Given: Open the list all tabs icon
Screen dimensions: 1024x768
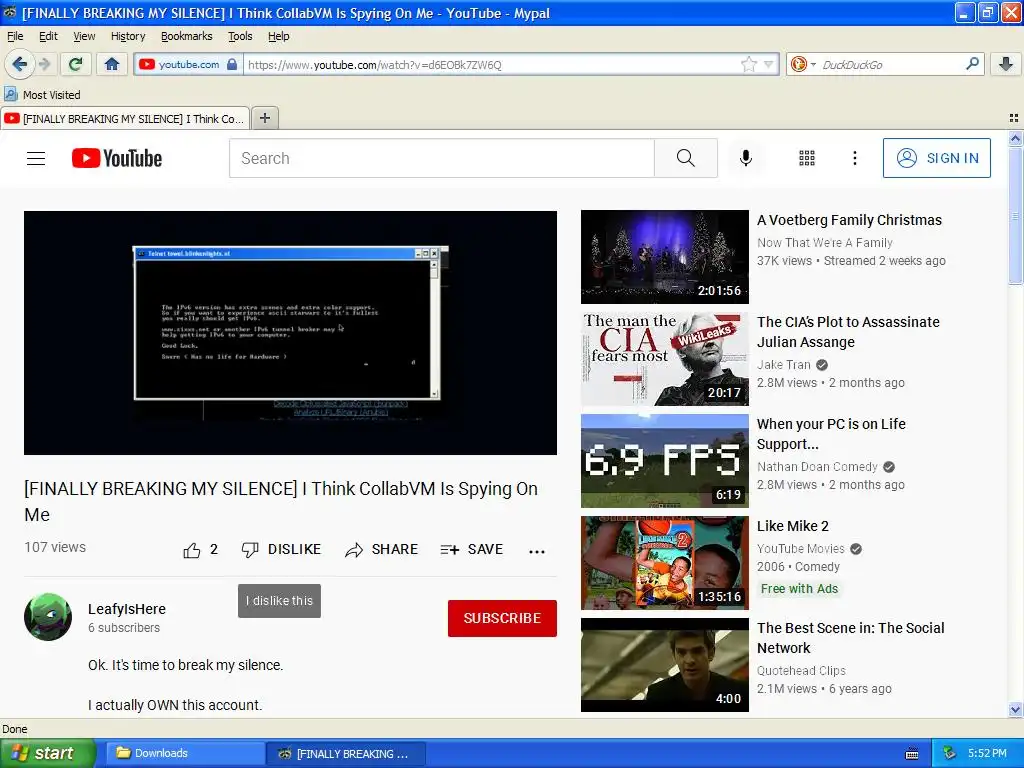Looking at the screenshot, I should tap(1014, 118).
